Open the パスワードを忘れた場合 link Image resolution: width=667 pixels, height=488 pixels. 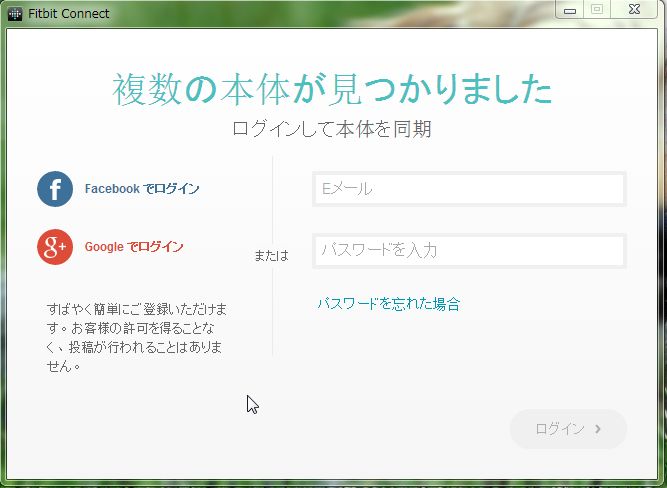click(389, 304)
